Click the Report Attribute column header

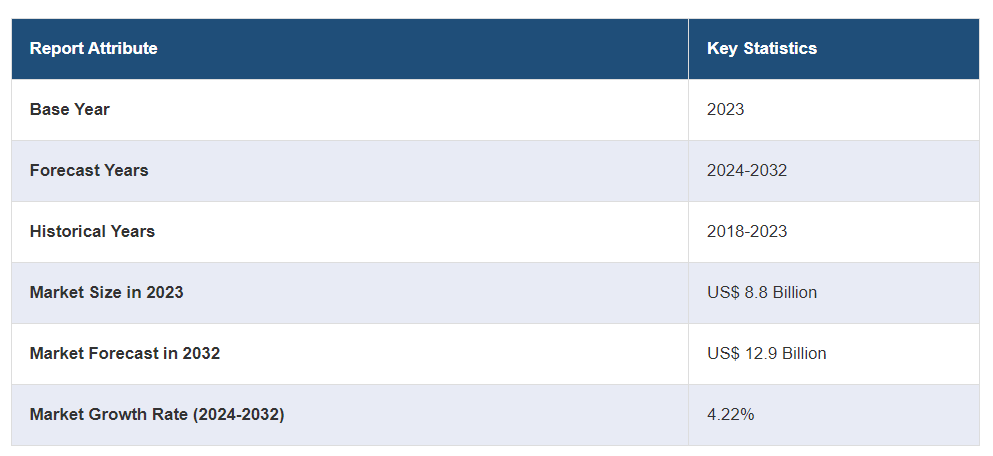click(x=94, y=48)
